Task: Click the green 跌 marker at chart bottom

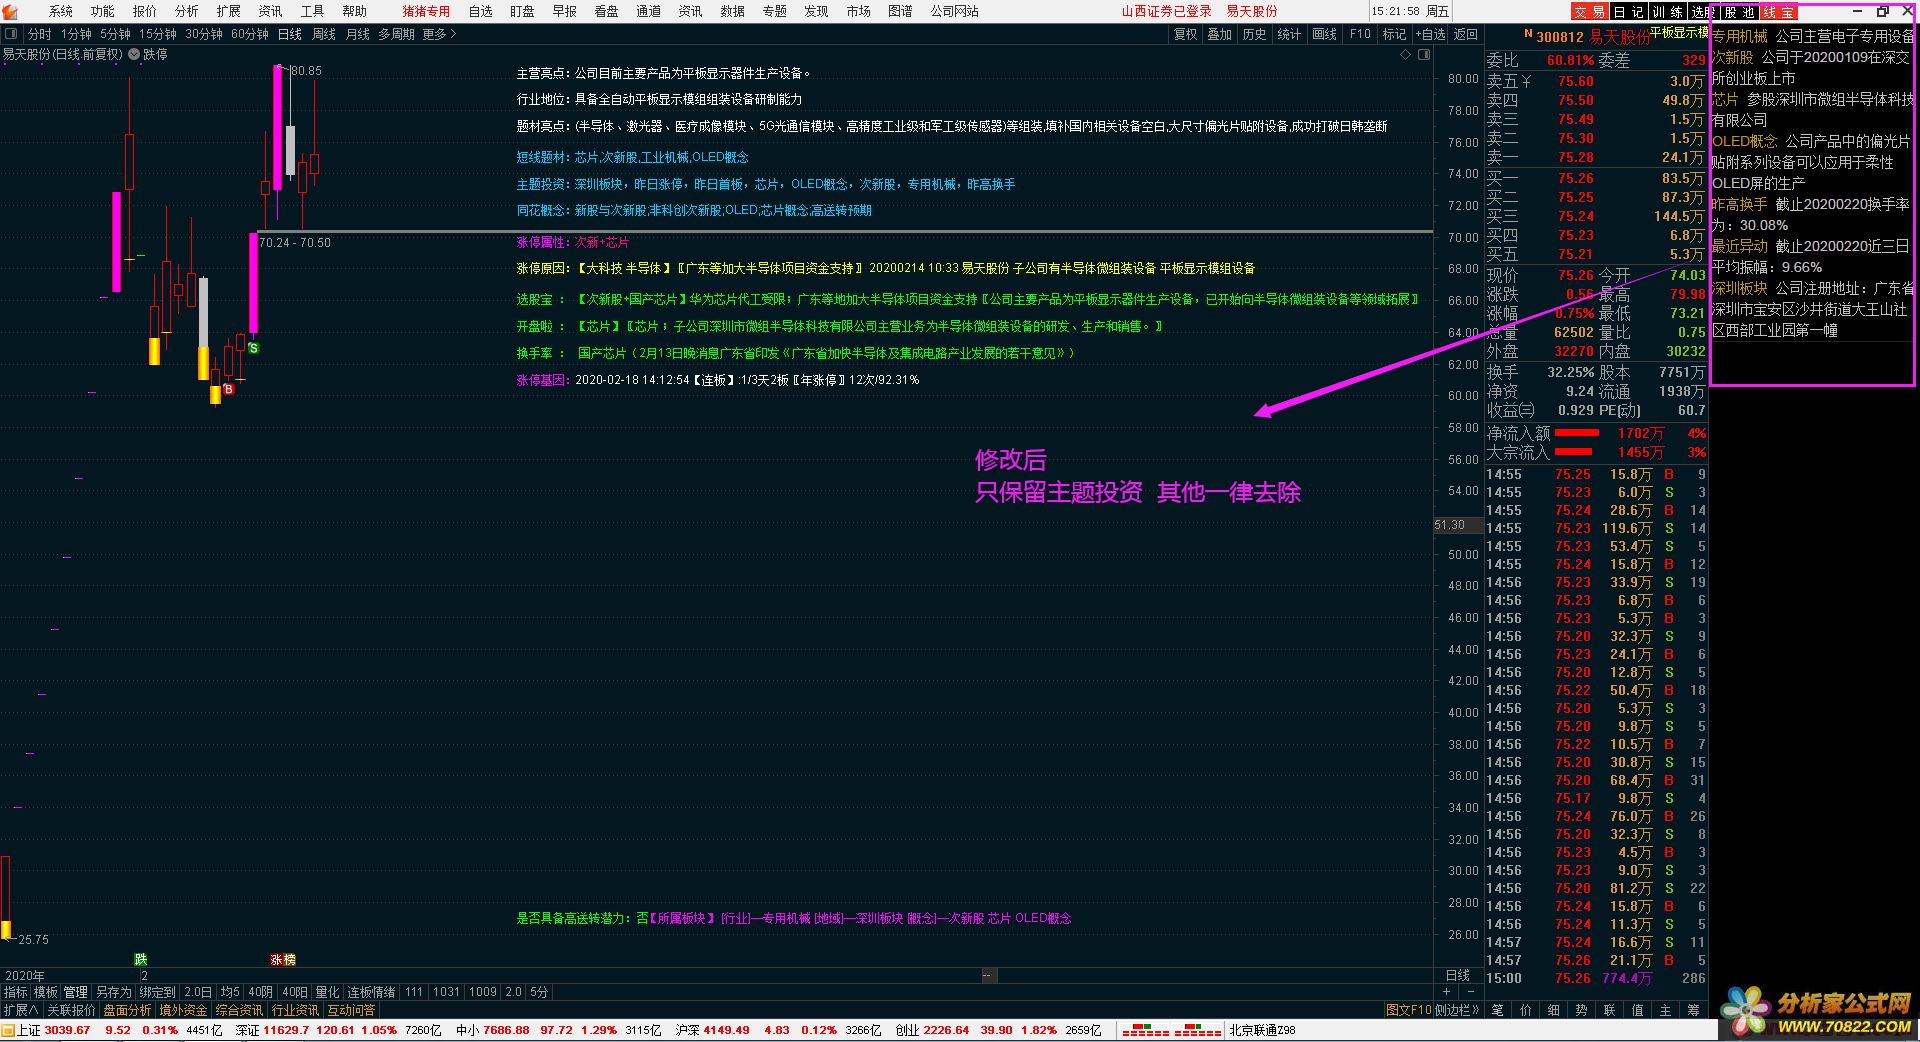Action: (141, 960)
